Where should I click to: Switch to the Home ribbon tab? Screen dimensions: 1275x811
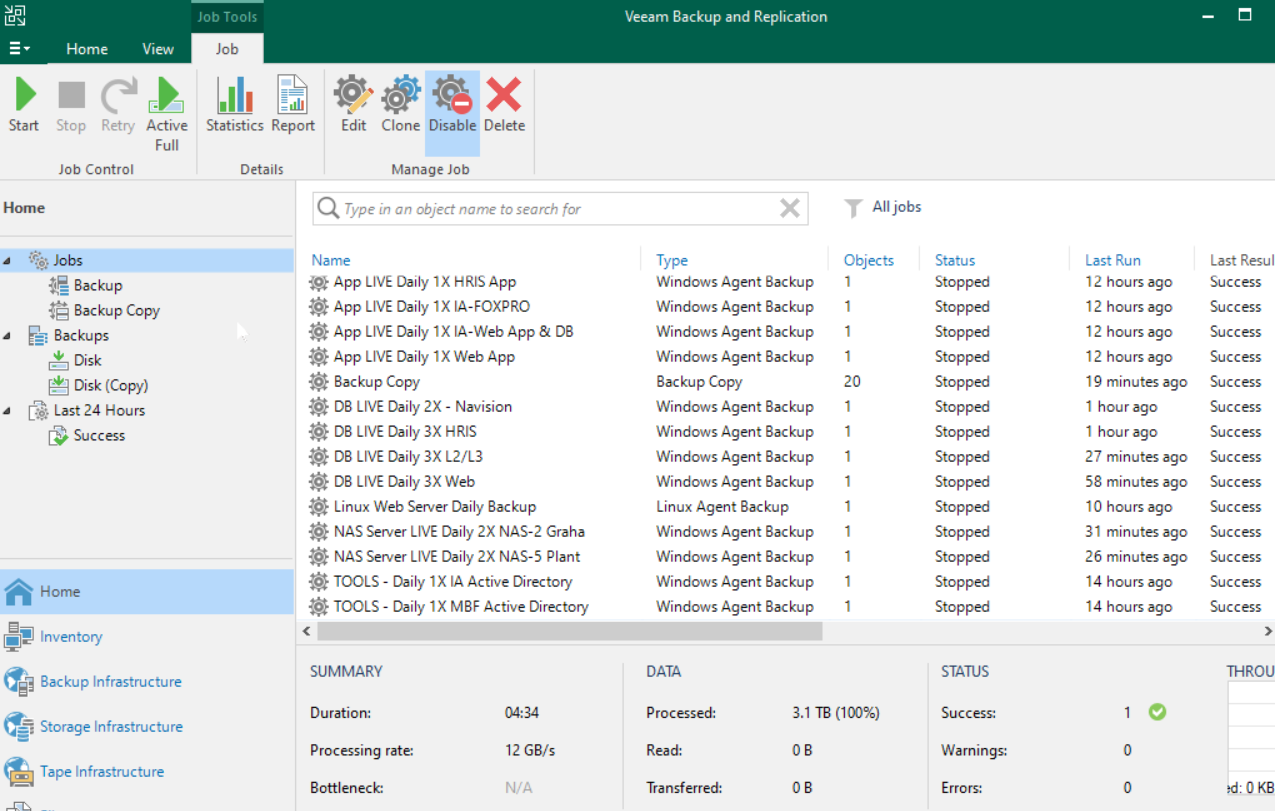pos(87,49)
